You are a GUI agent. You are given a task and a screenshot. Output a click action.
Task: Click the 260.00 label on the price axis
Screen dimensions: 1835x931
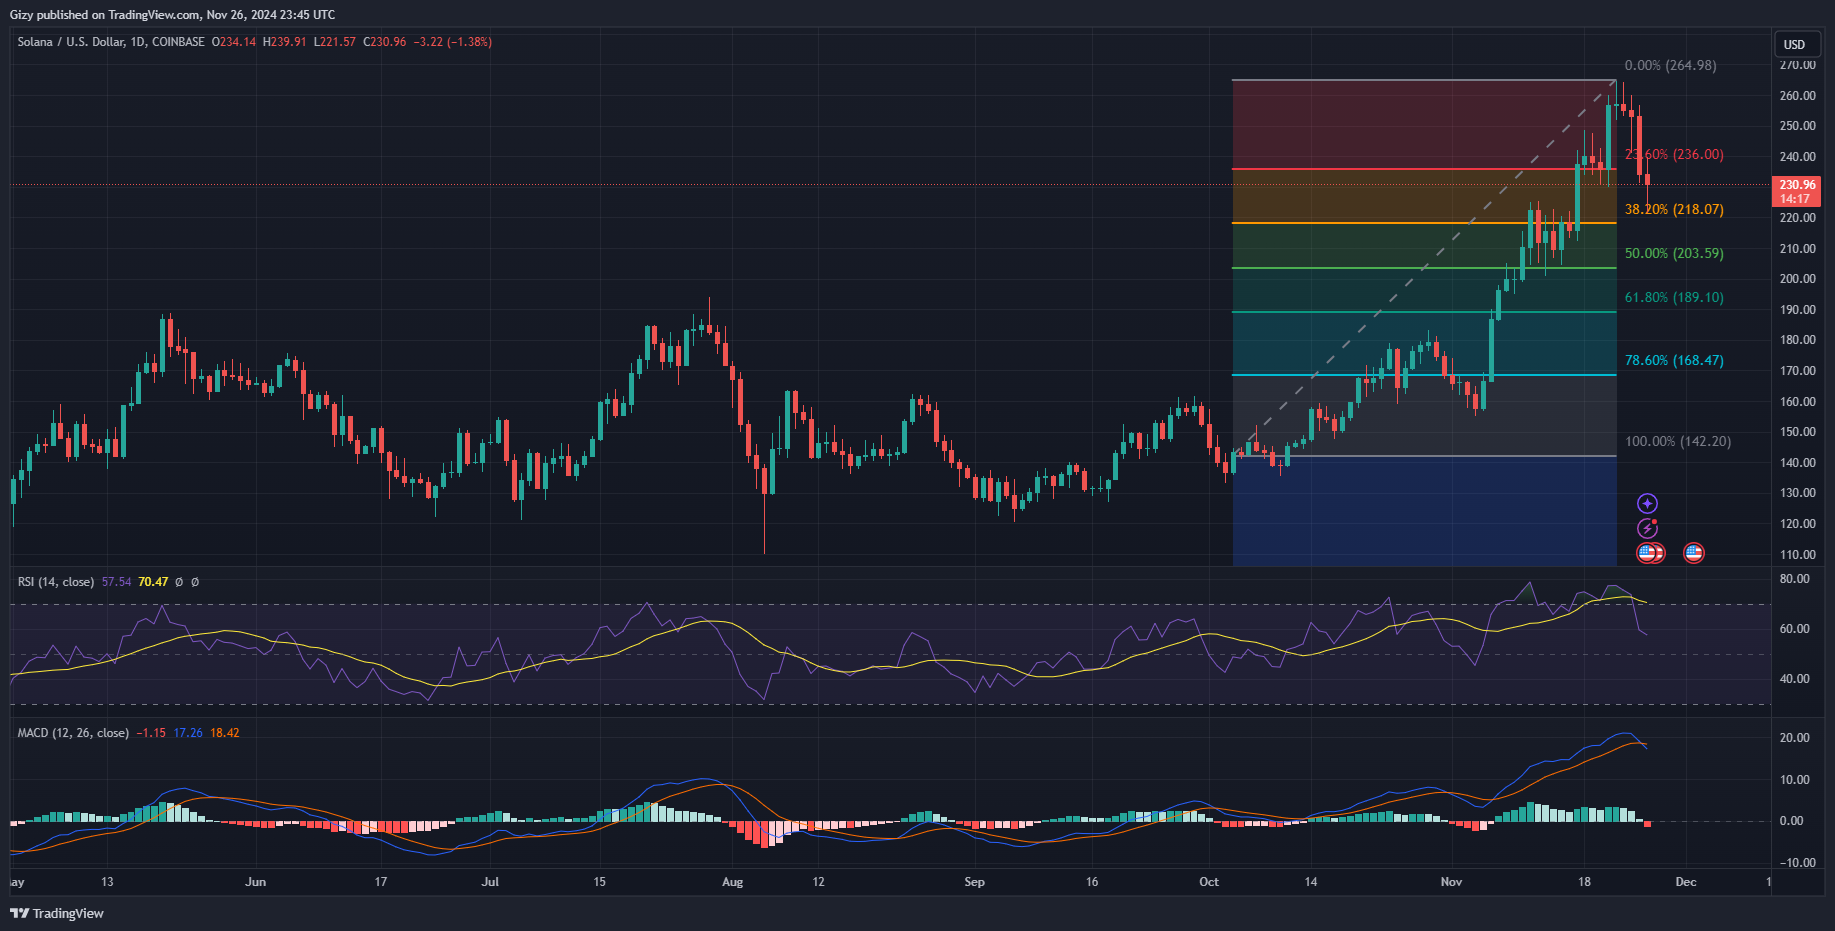click(1797, 96)
